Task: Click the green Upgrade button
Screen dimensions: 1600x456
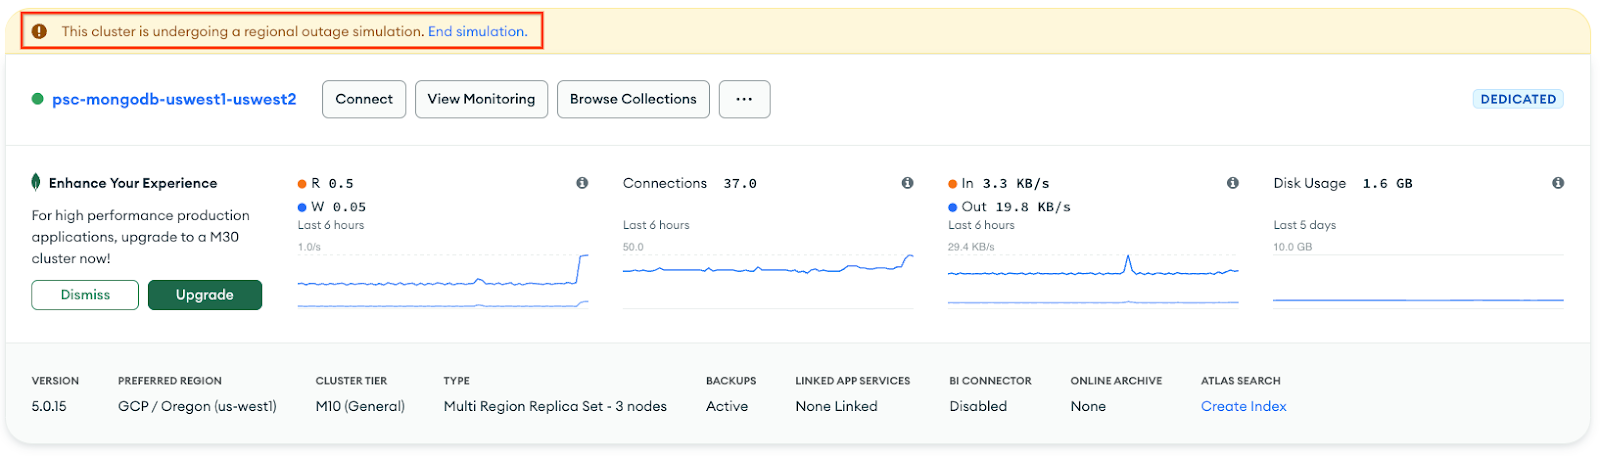Action: pos(205,295)
